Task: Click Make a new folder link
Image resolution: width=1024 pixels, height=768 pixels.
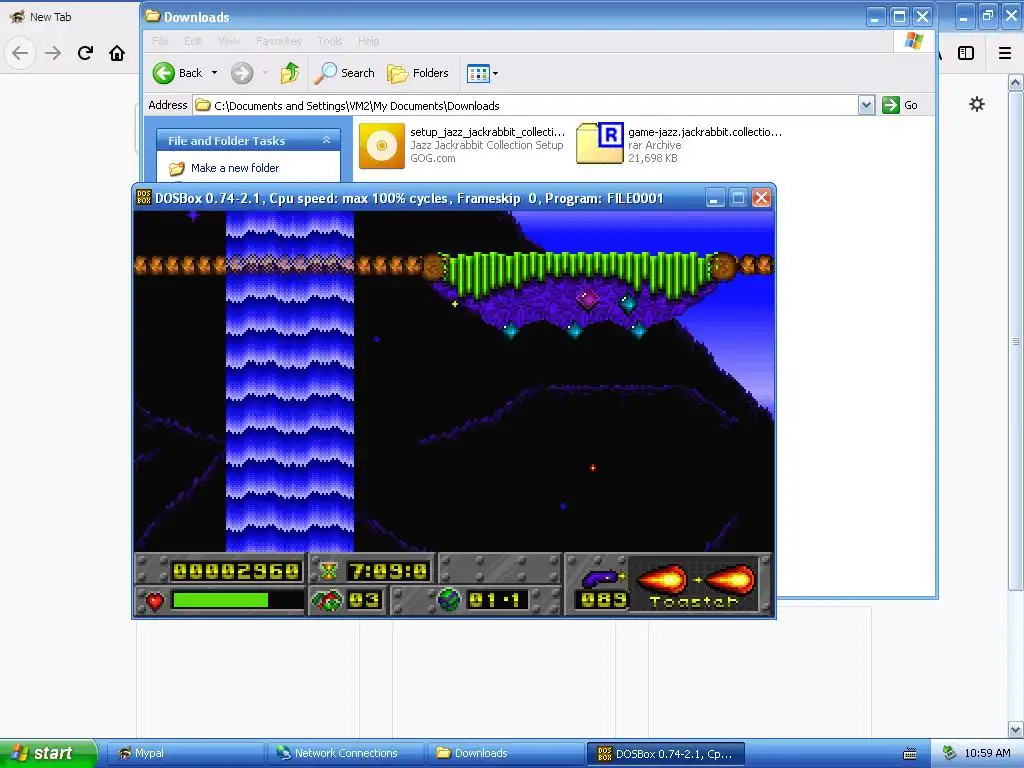Action: tap(234, 168)
